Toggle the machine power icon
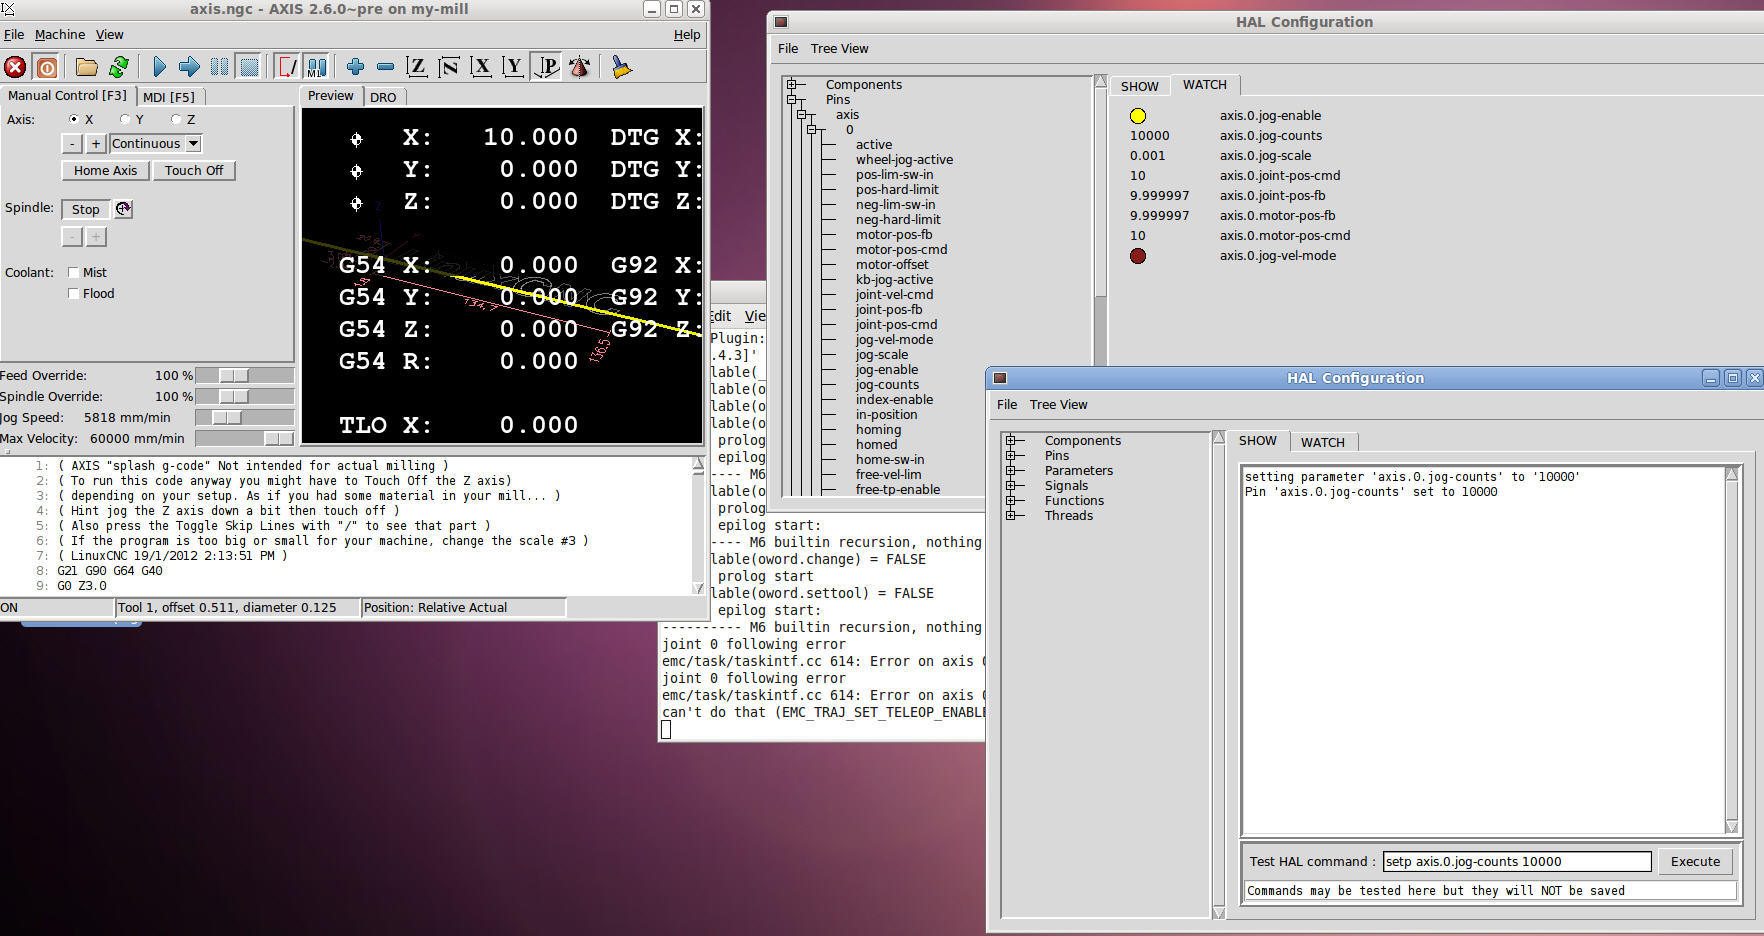 46,67
